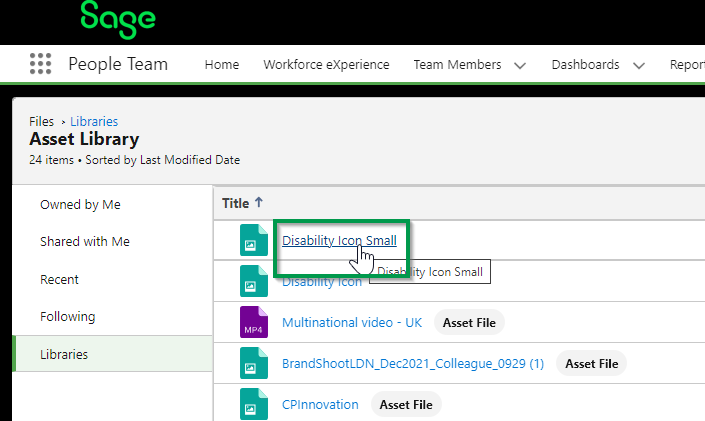Expand the Dashboards dropdown chevron
The image size is (705, 421).
click(639, 65)
